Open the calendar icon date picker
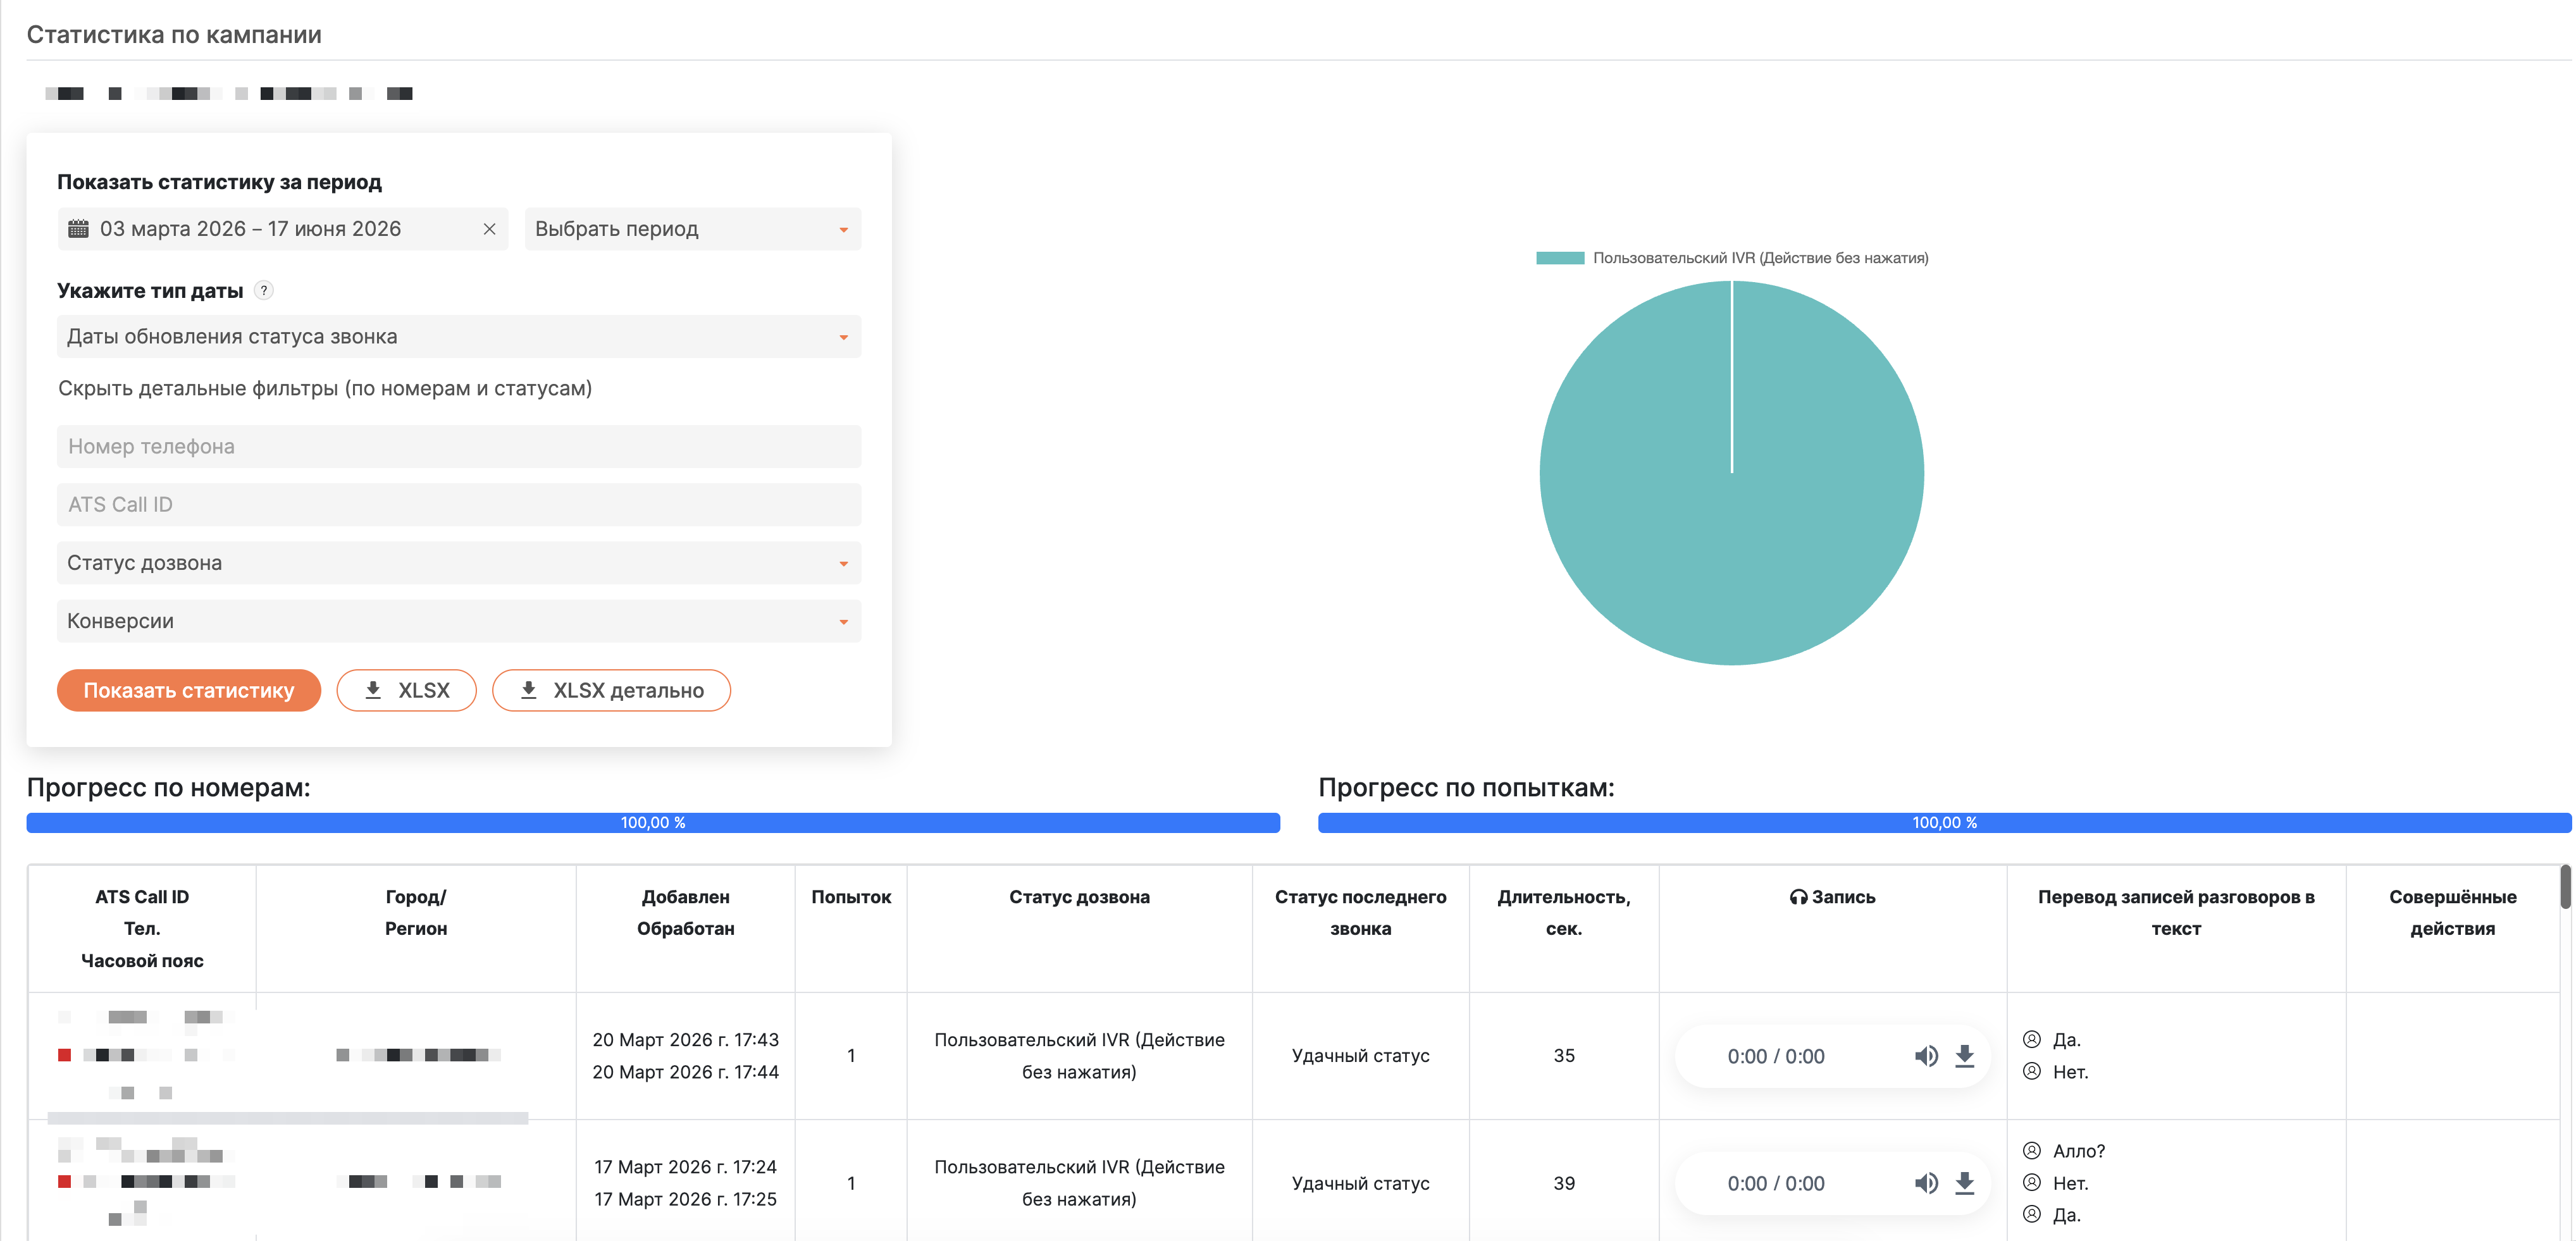Image resolution: width=2576 pixels, height=1241 pixels. tap(78, 229)
